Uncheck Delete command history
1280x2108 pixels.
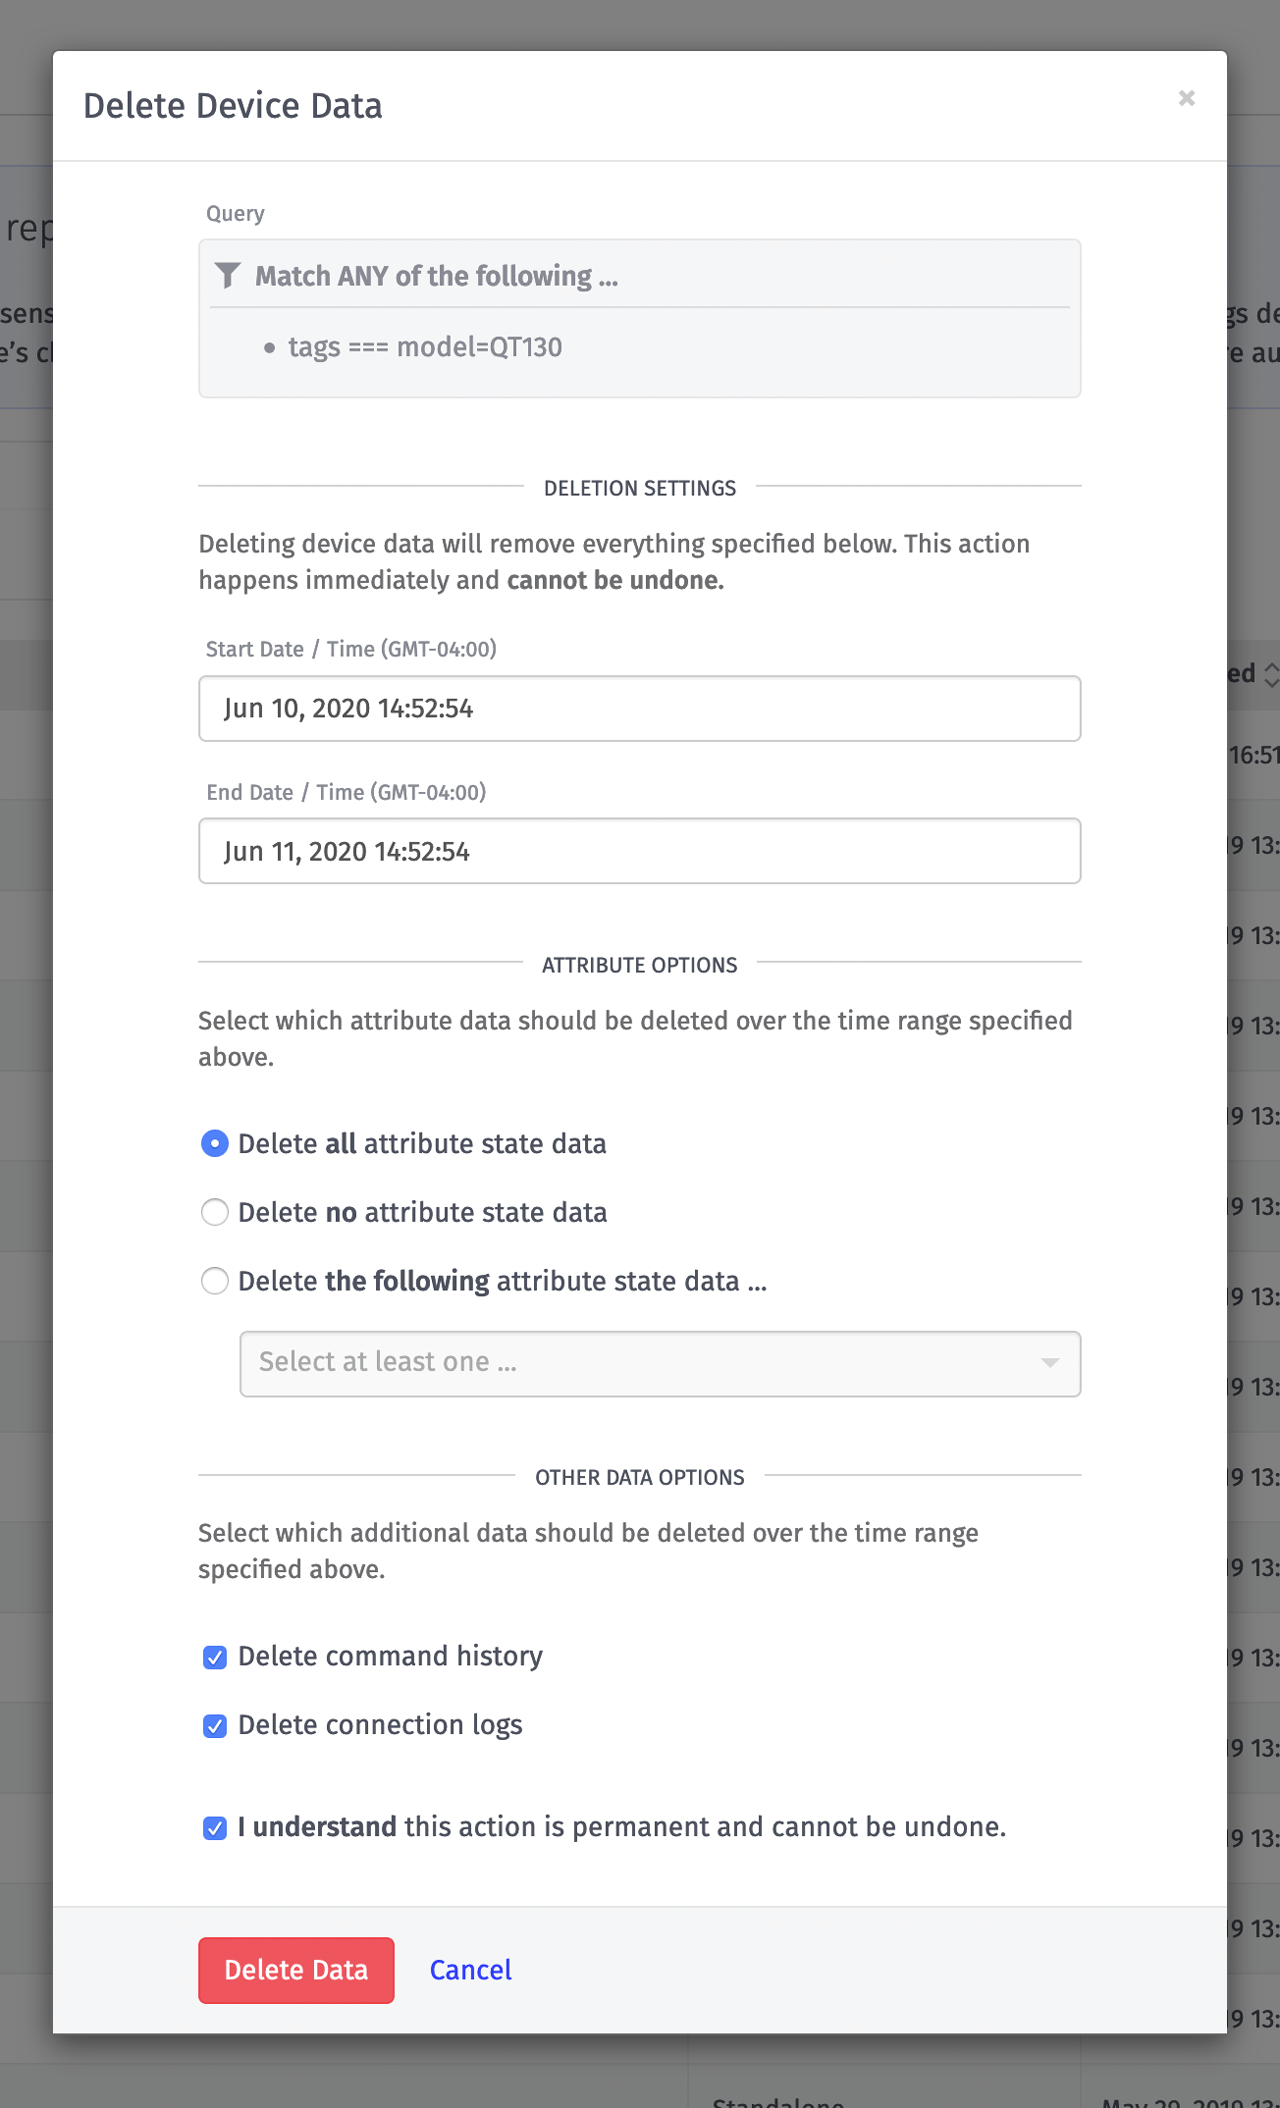215,1657
